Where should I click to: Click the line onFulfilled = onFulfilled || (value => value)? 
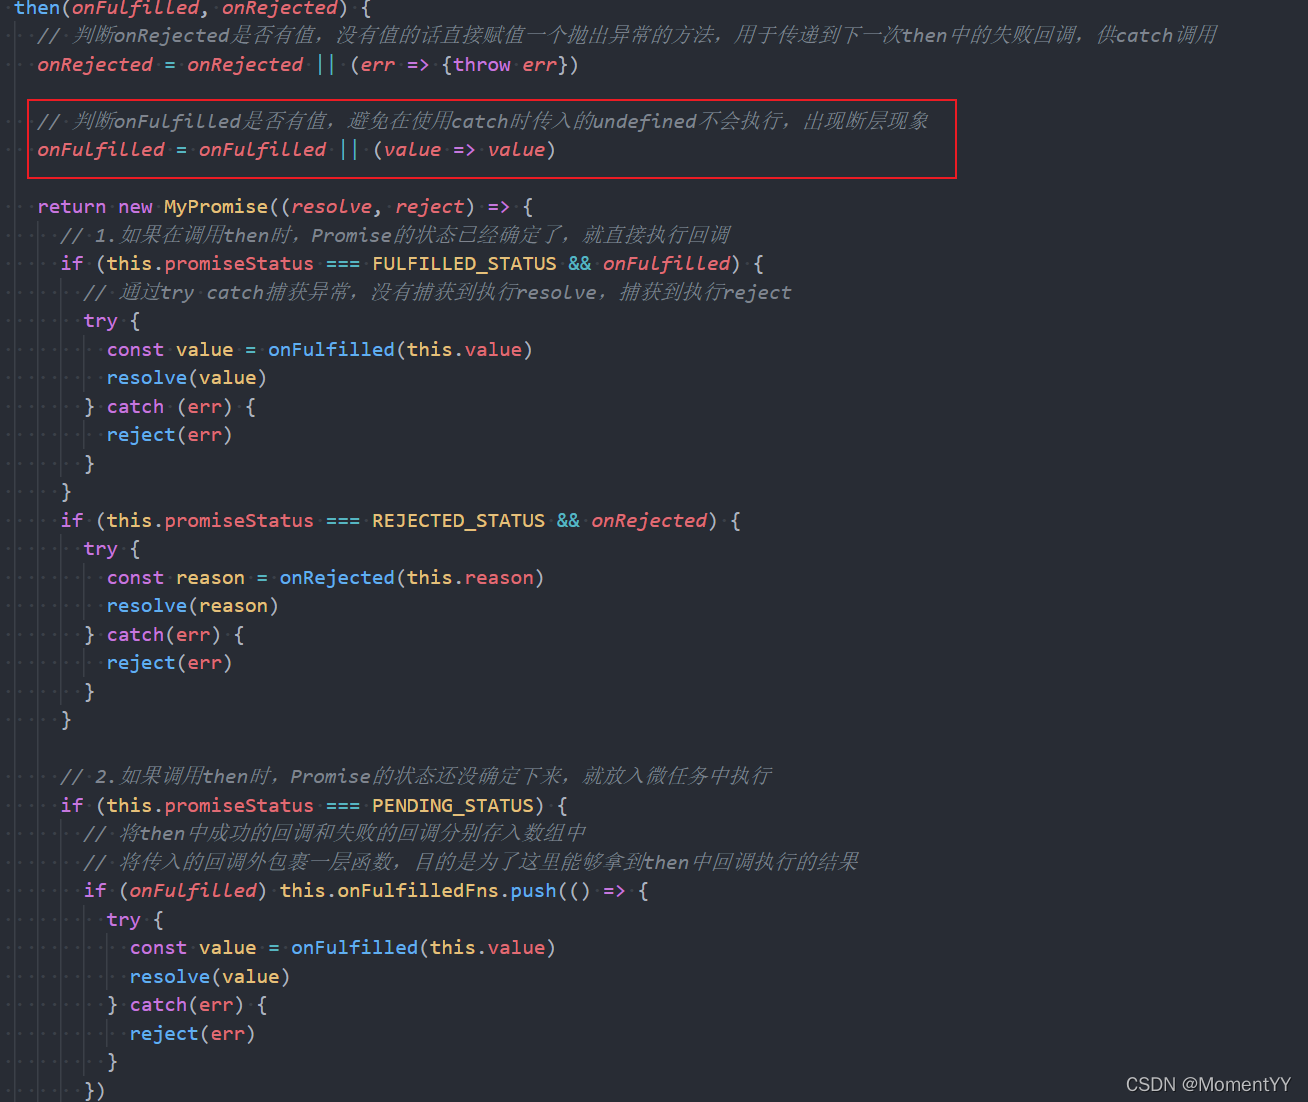click(x=296, y=150)
